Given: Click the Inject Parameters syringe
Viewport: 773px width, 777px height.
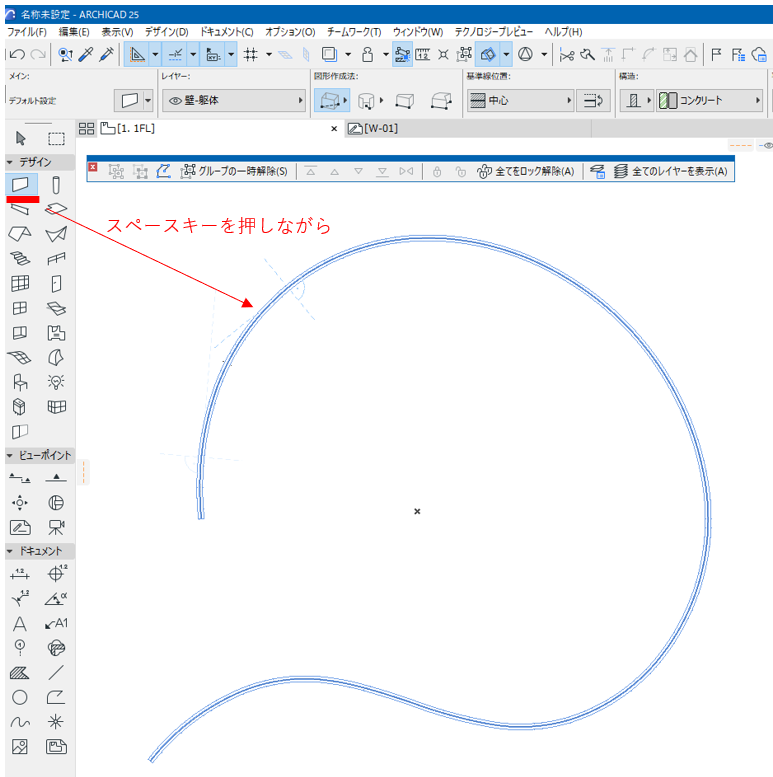Looking at the screenshot, I should point(107,54).
